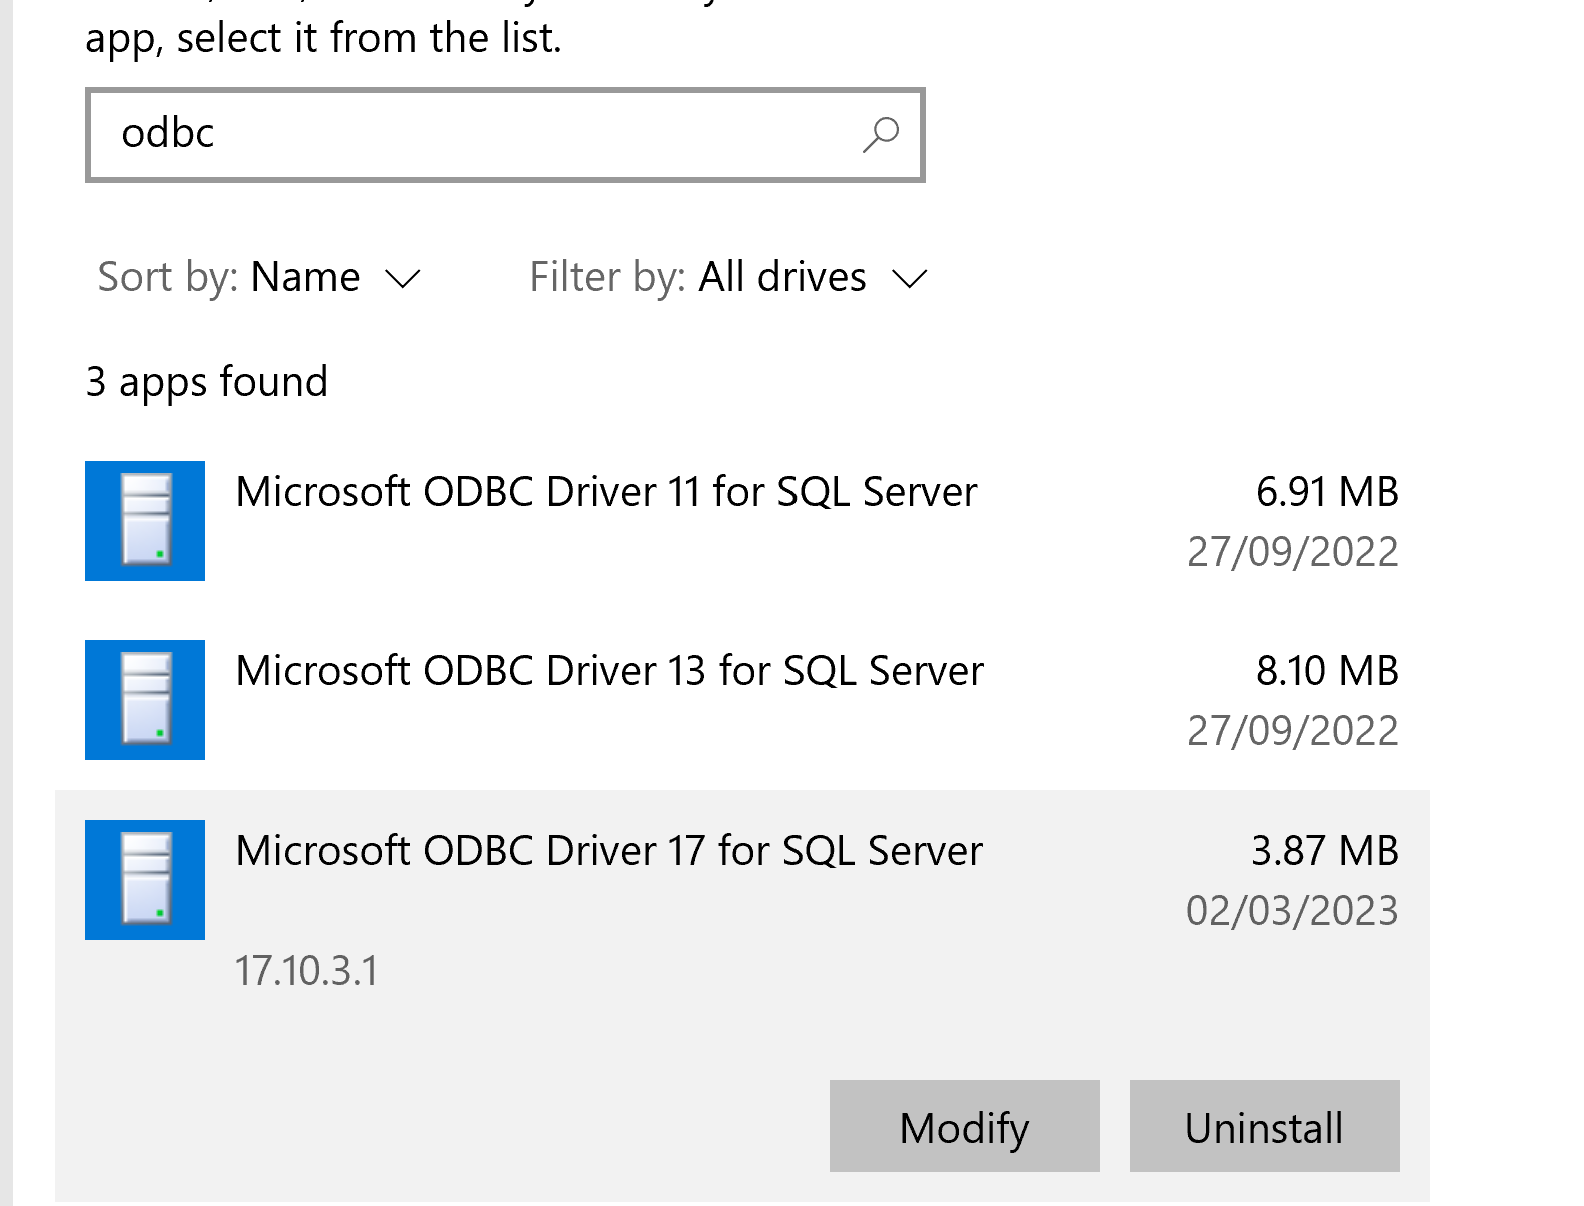1584x1206 pixels.
Task: Click the chevron next to All drives
Action: point(910,278)
